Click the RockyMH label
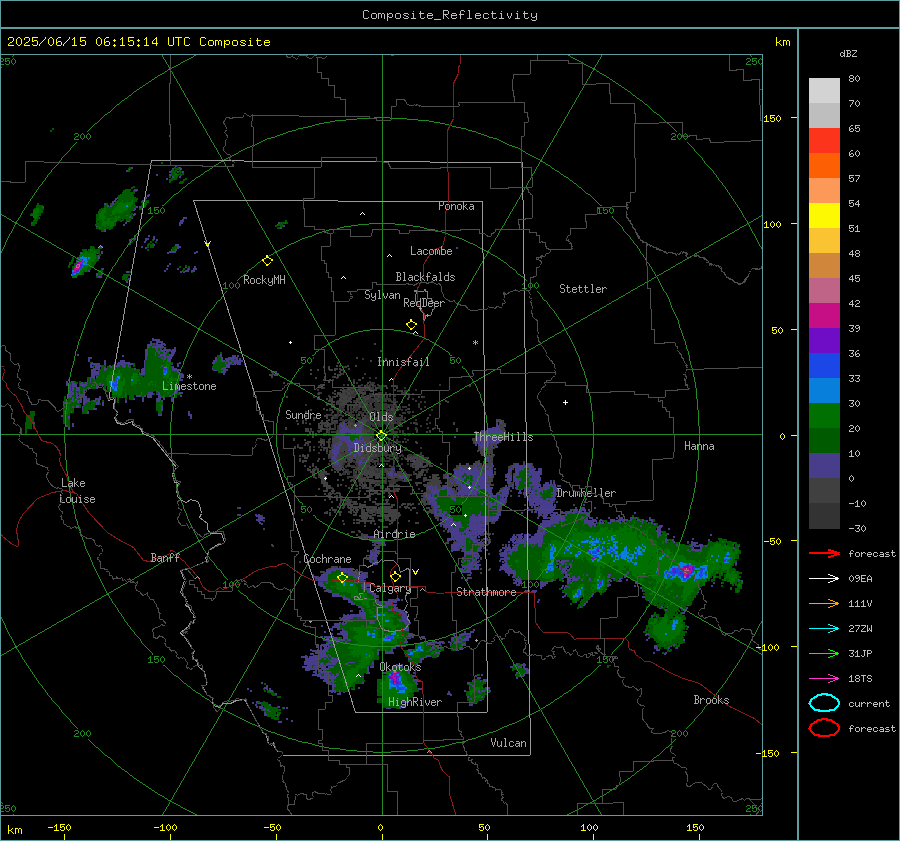Screen dimensions: 900x841 click(x=264, y=280)
